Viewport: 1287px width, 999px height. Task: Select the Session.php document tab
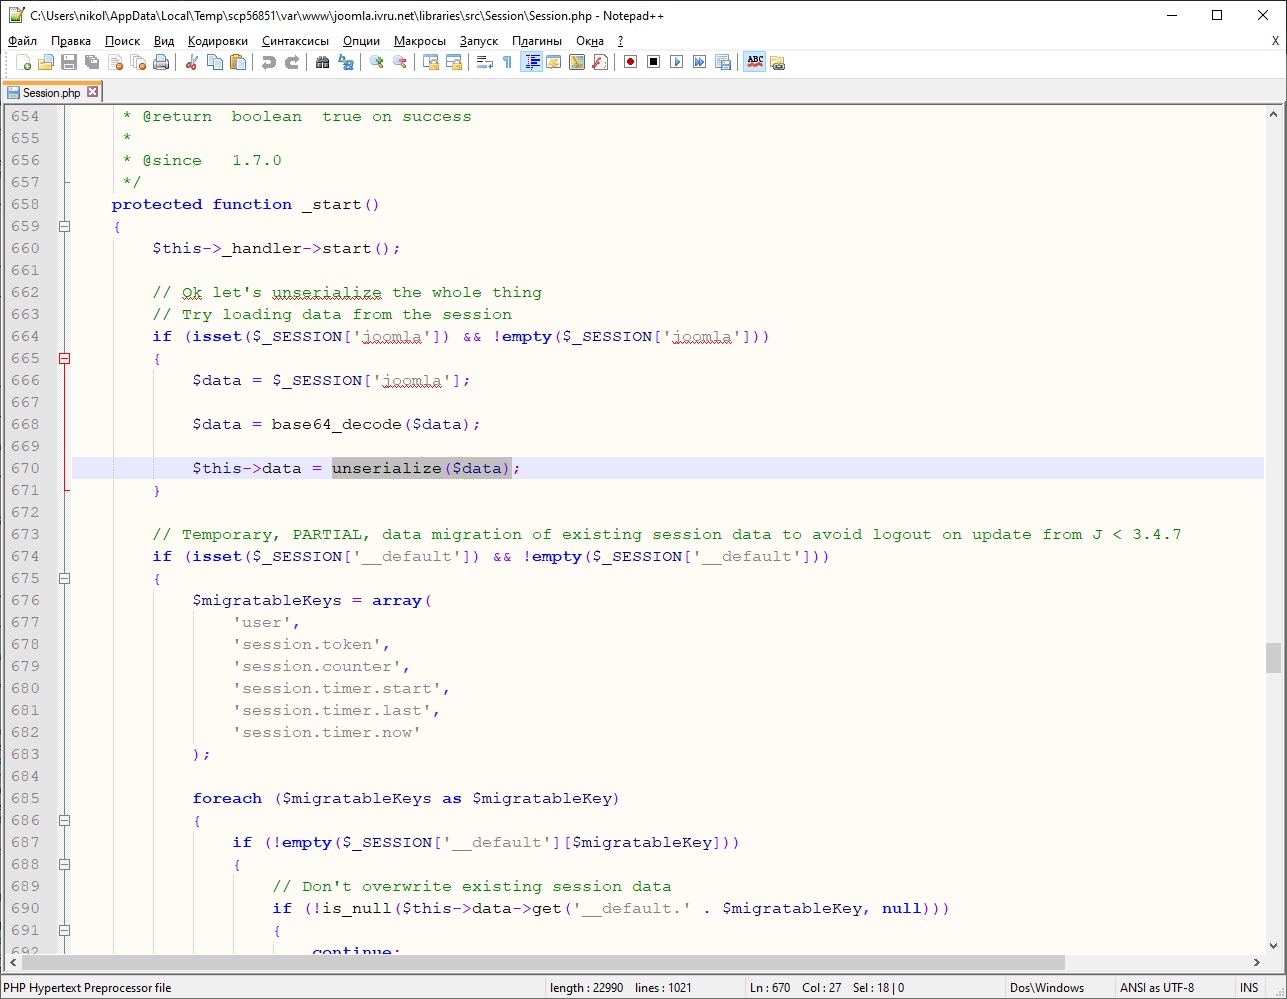click(x=52, y=92)
